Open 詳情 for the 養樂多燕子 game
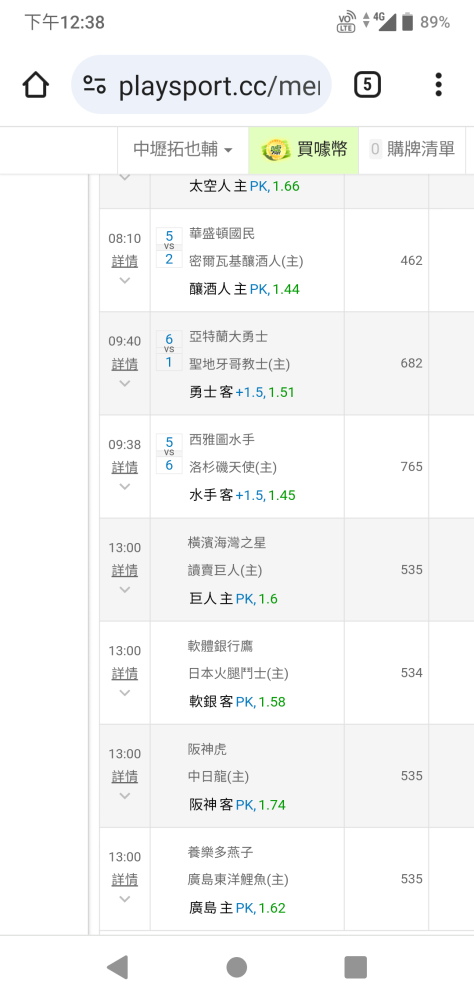Screen dimensions: 474x1000 pos(125,880)
